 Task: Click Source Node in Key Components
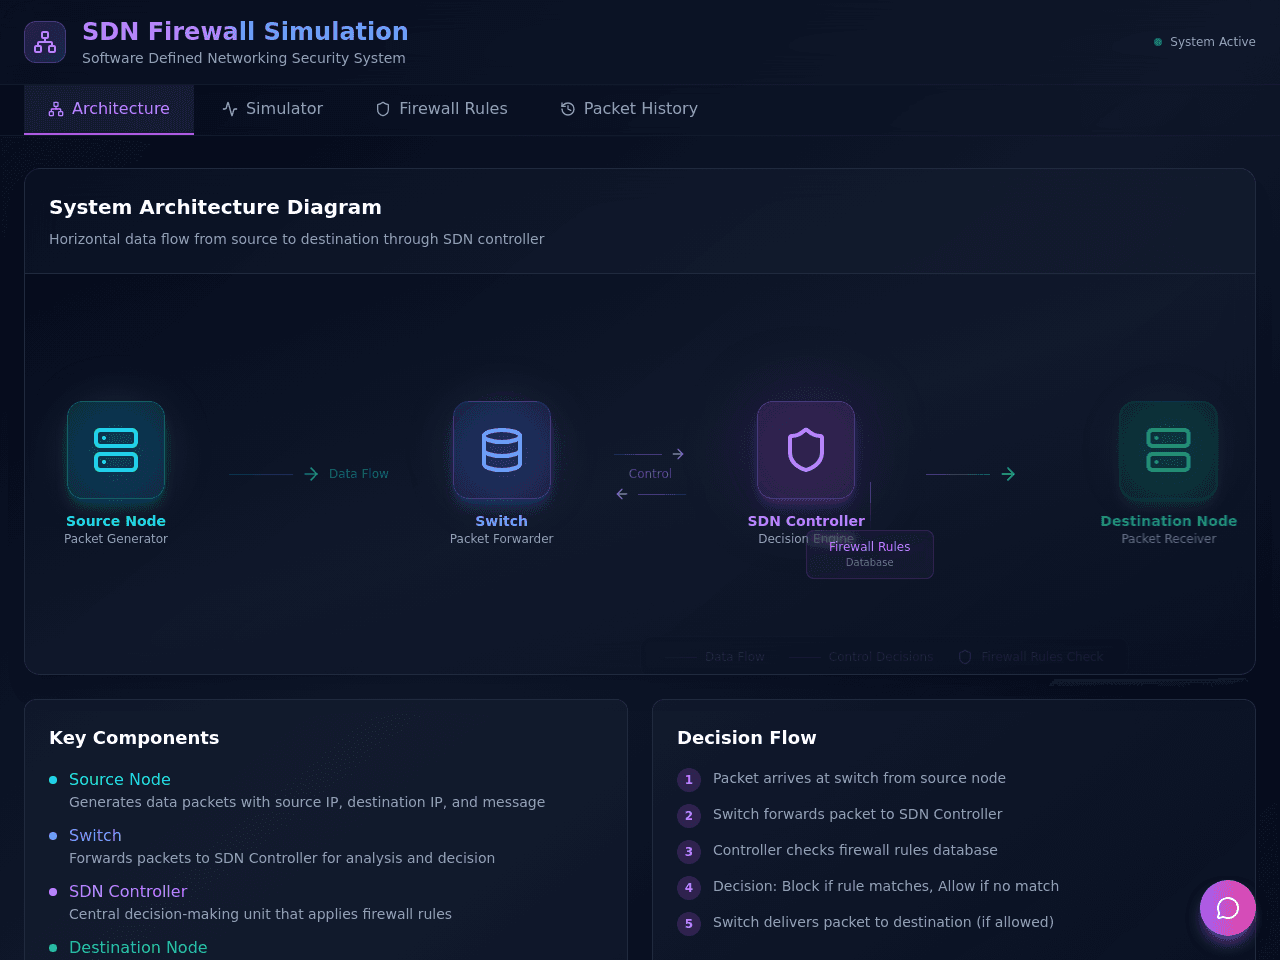120,779
